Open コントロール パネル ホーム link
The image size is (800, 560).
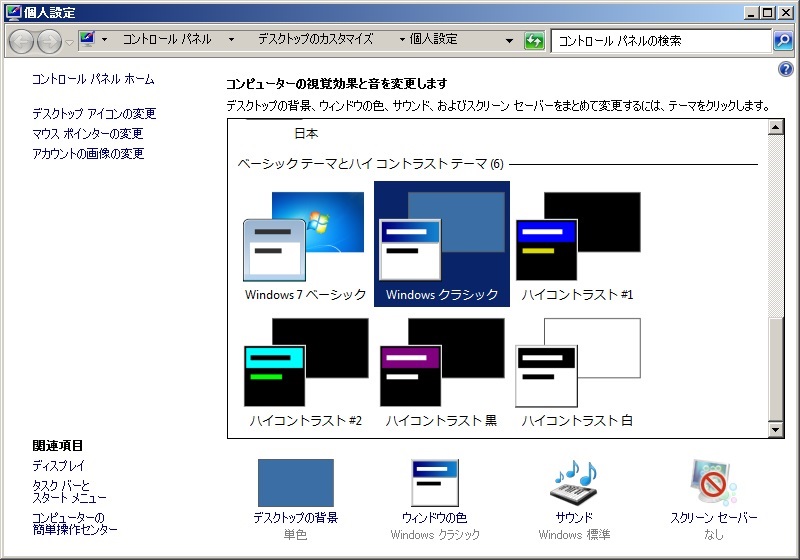tap(93, 79)
